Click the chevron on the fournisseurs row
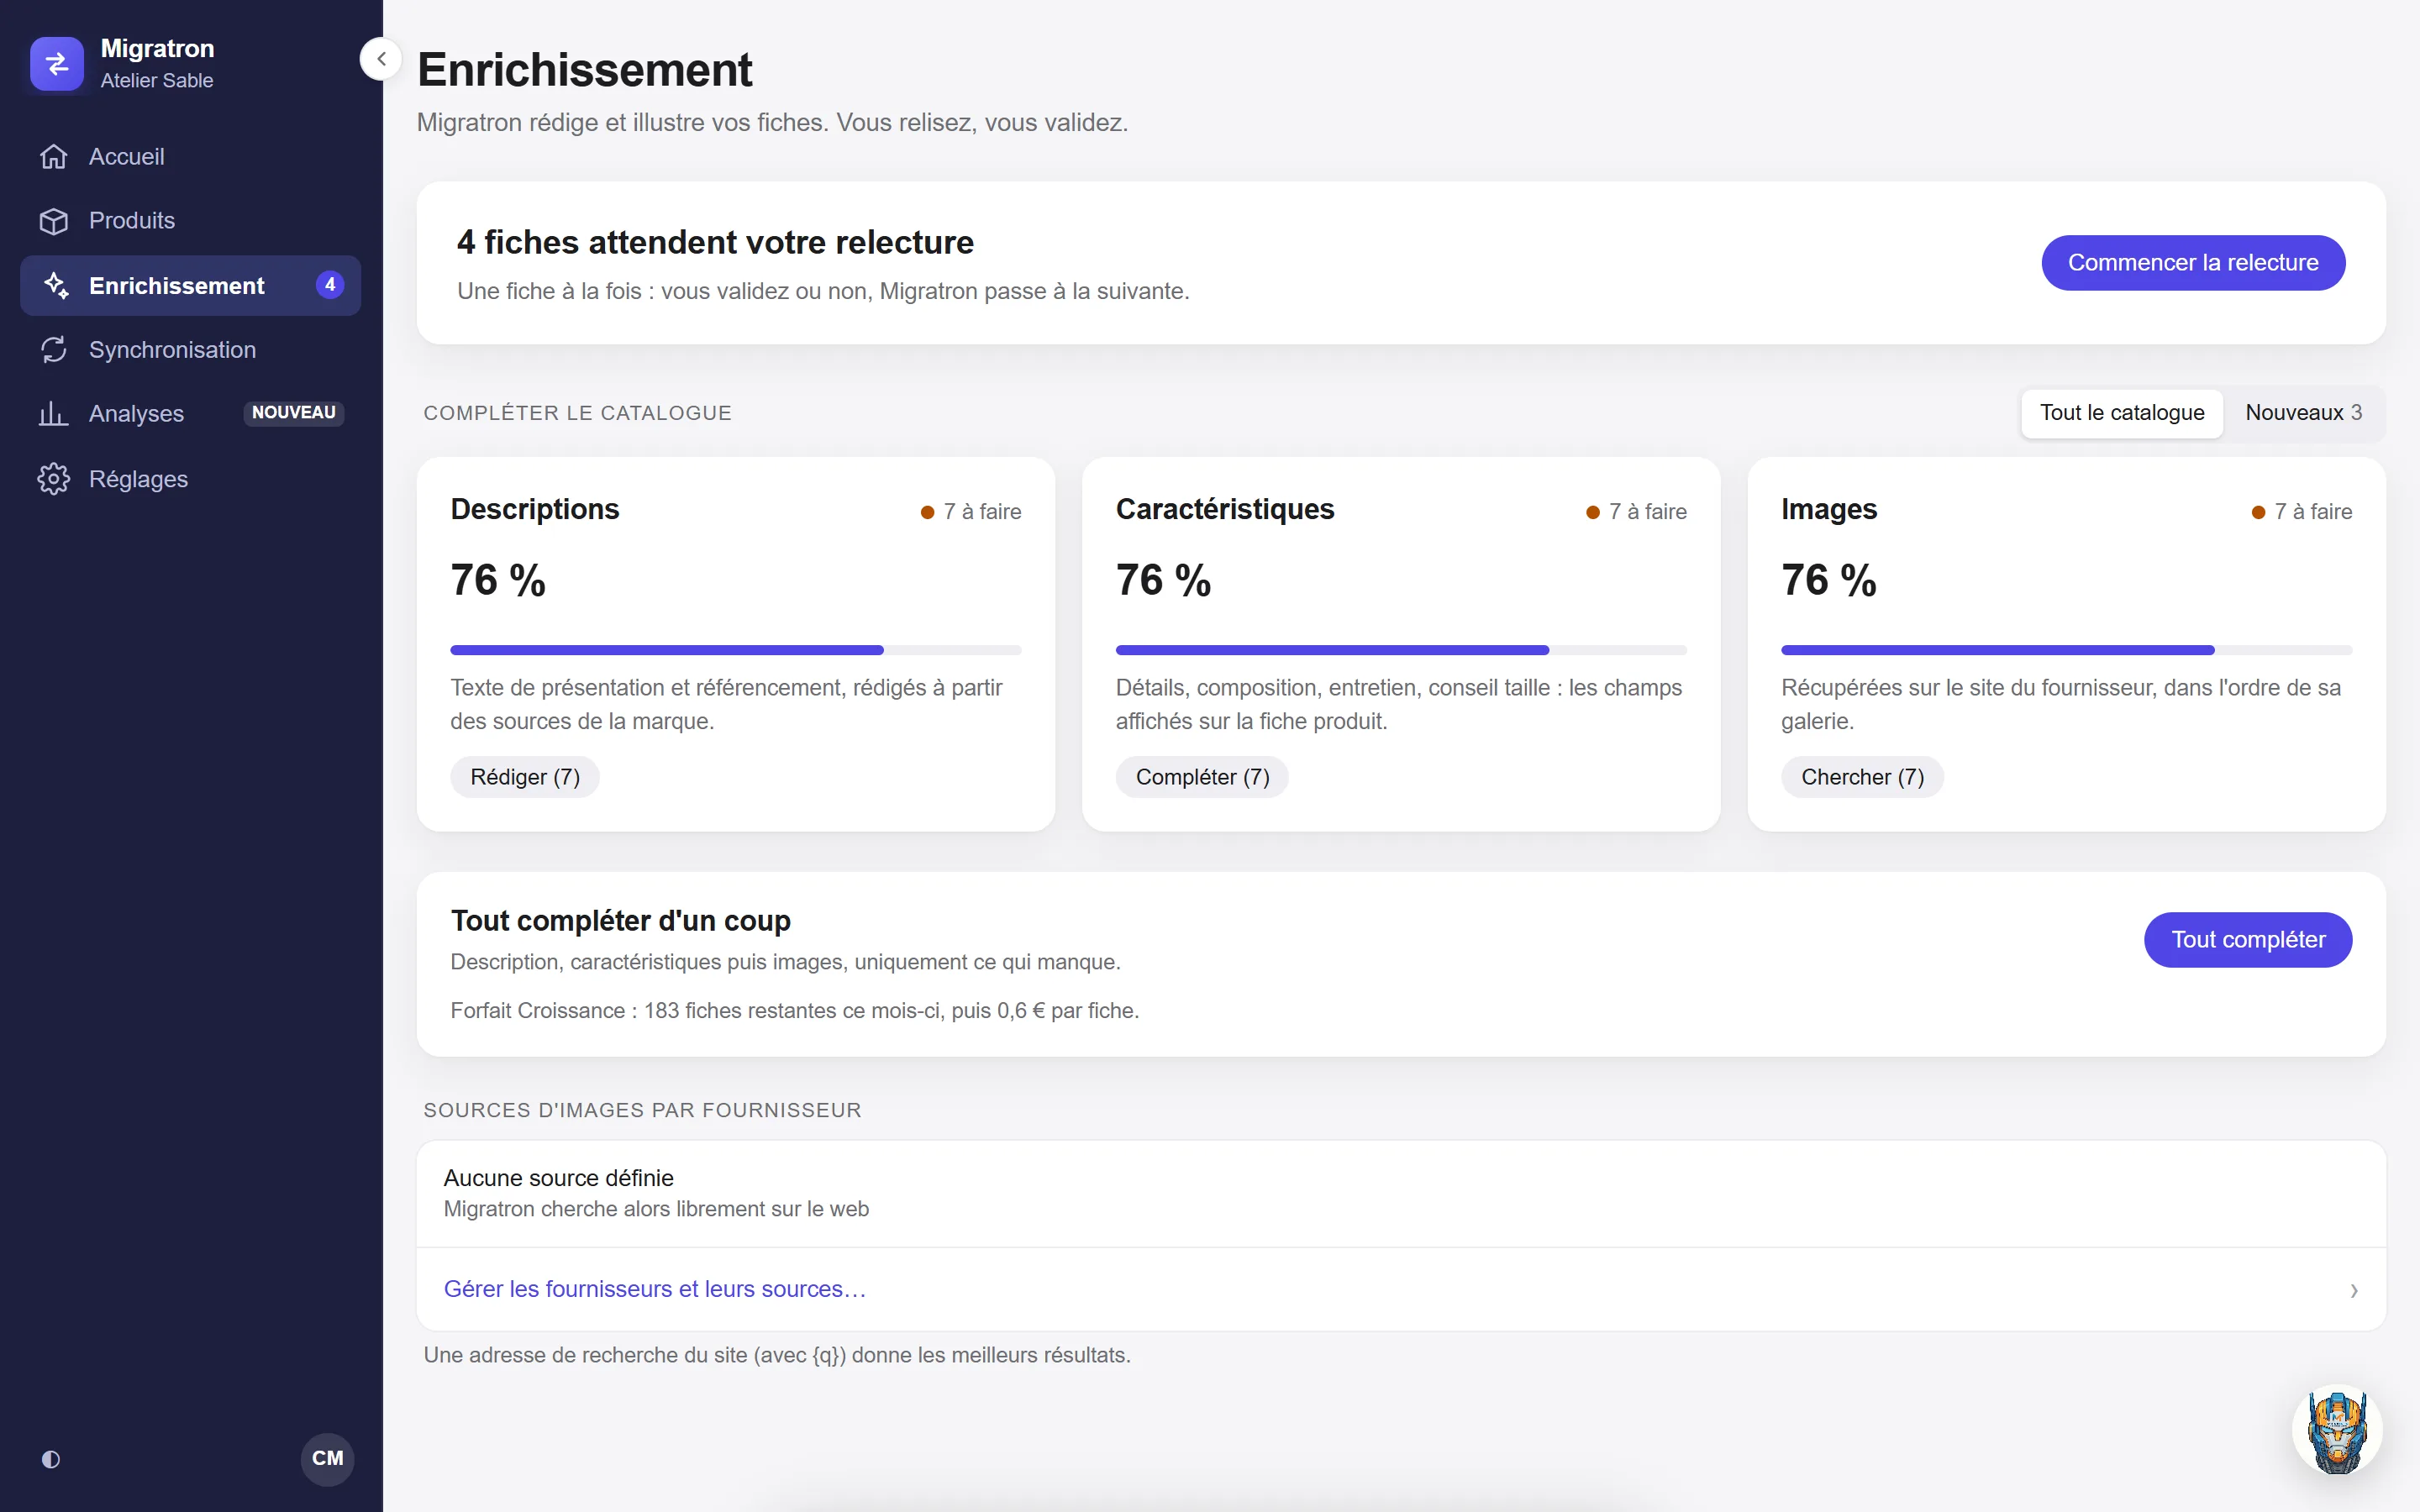 (x=2354, y=1291)
